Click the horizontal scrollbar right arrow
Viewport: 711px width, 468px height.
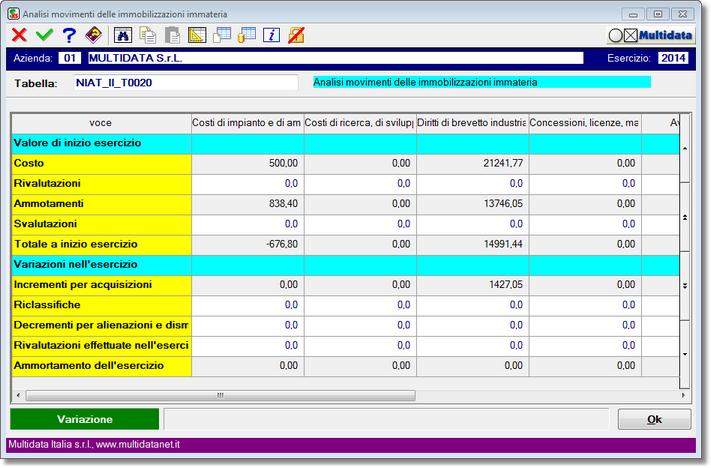coord(683,395)
